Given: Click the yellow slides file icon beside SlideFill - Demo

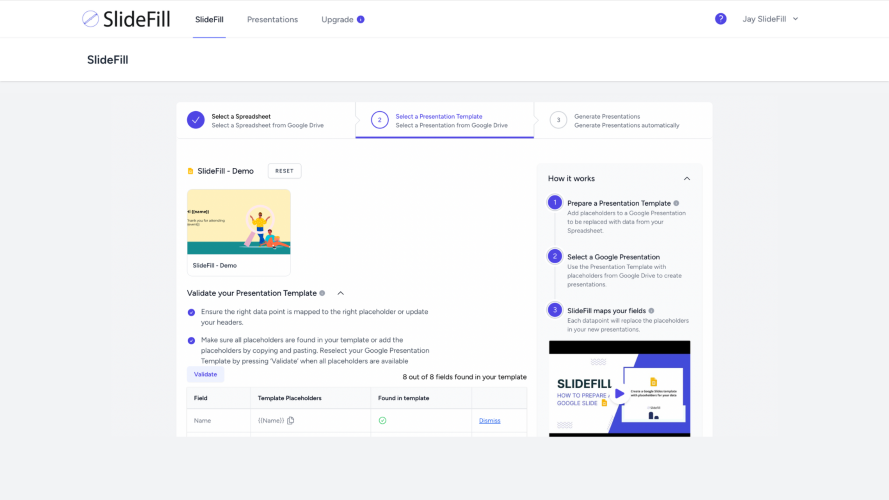Looking at the screenshot, I should pyautogui.click(x=190, y=171).
